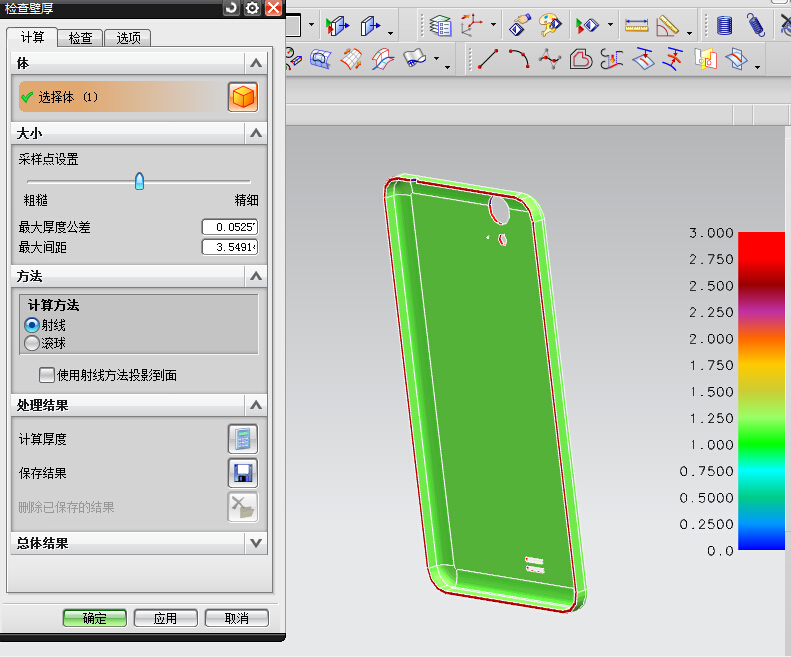Switch to the 检查 tab
Screen dimensions: 791x657
[x=80, y=38]
